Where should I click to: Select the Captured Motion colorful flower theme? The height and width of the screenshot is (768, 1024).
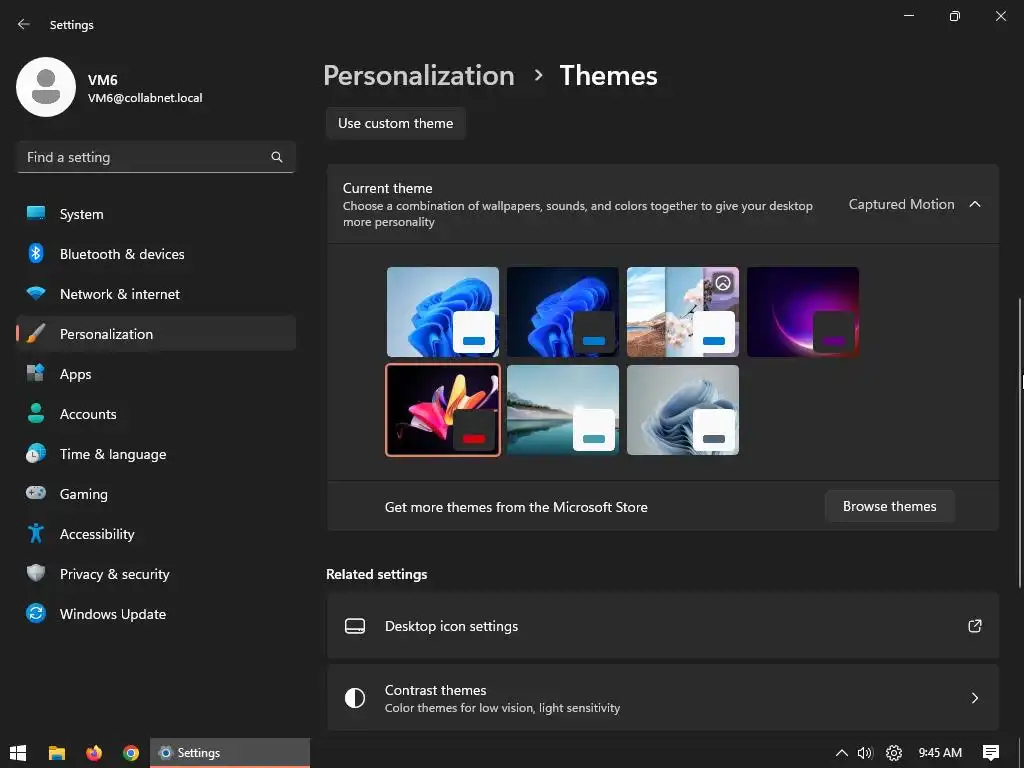(x=443, y=409)
